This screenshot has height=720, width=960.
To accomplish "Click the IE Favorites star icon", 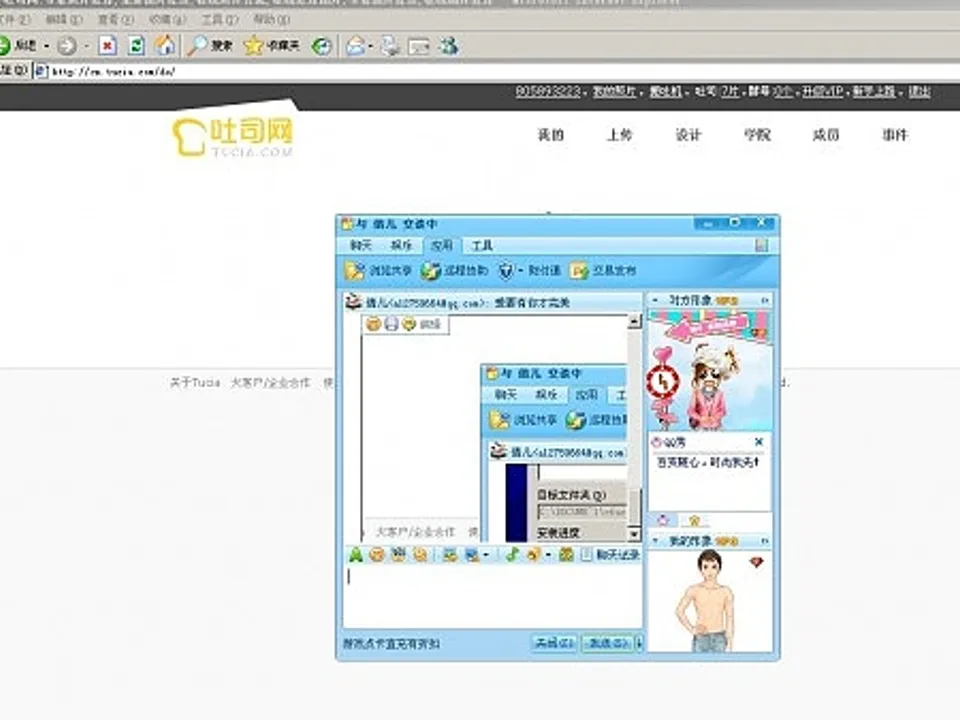I will pyautogui.click(x=254, y=45).
